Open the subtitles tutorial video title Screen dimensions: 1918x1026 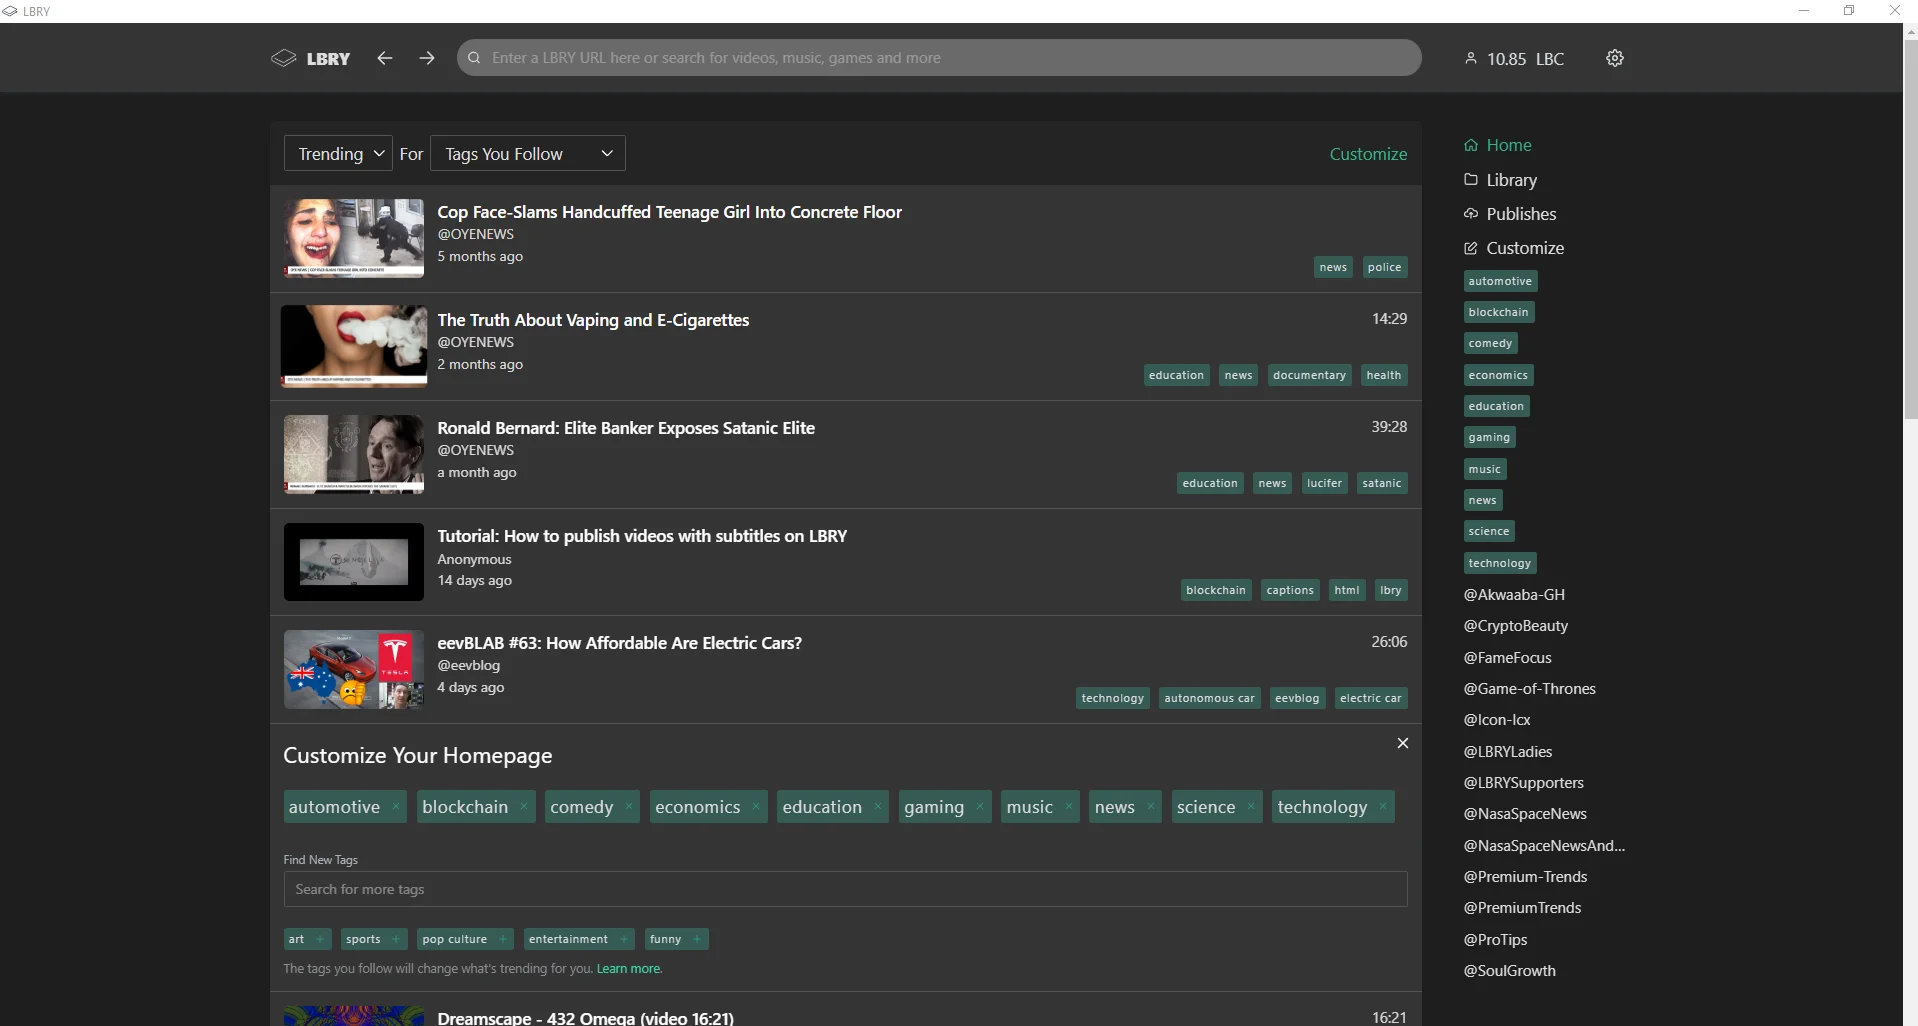tap(642, 536)
